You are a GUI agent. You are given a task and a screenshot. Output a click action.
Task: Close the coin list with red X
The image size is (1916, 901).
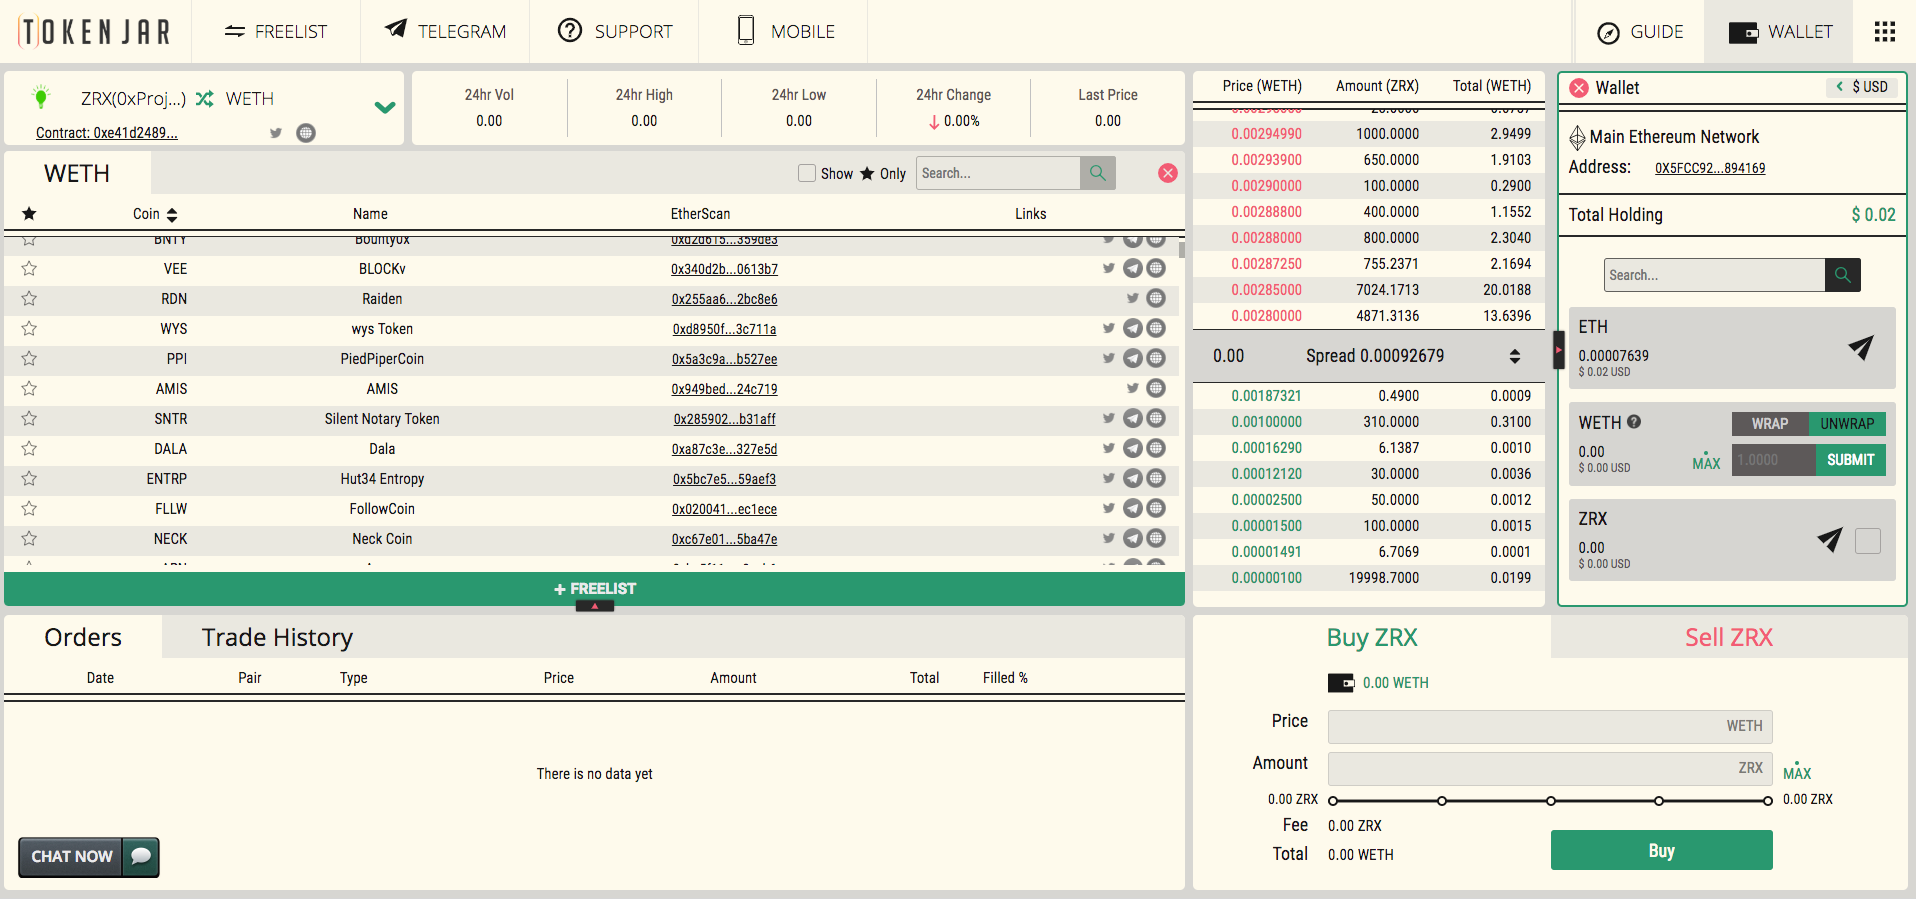point(1167,173)
